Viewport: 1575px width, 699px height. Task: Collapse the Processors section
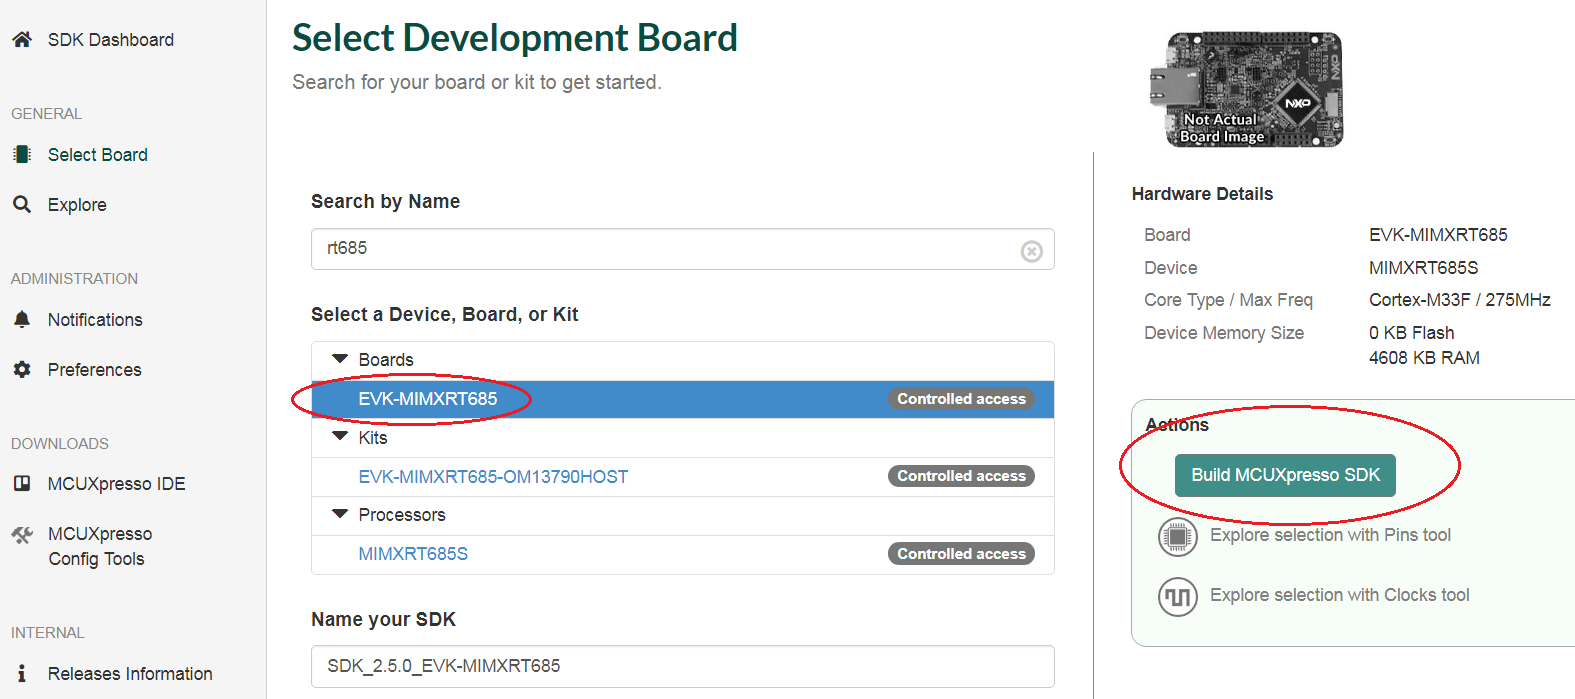pyautogui.click(x=340, y=514)
